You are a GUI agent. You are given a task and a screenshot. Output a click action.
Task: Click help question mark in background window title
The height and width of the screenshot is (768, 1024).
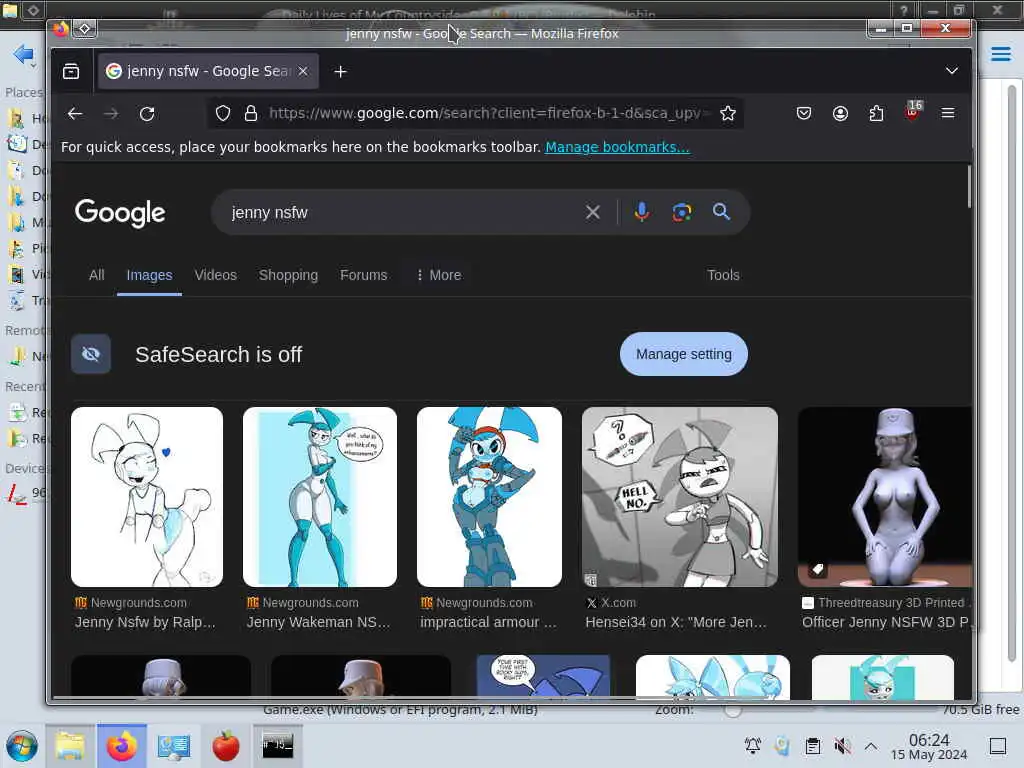click(x=903, y=10)
